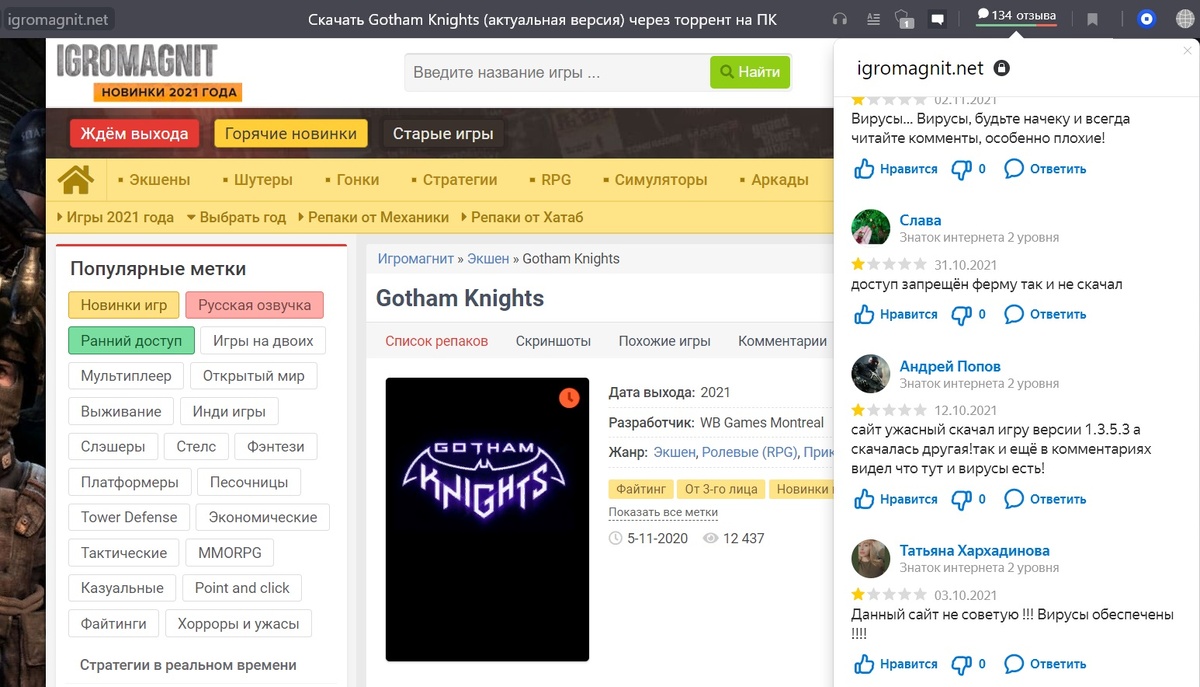Switch to Комментарии tab
Screen dimensions: 1200x687
point(782,341)
